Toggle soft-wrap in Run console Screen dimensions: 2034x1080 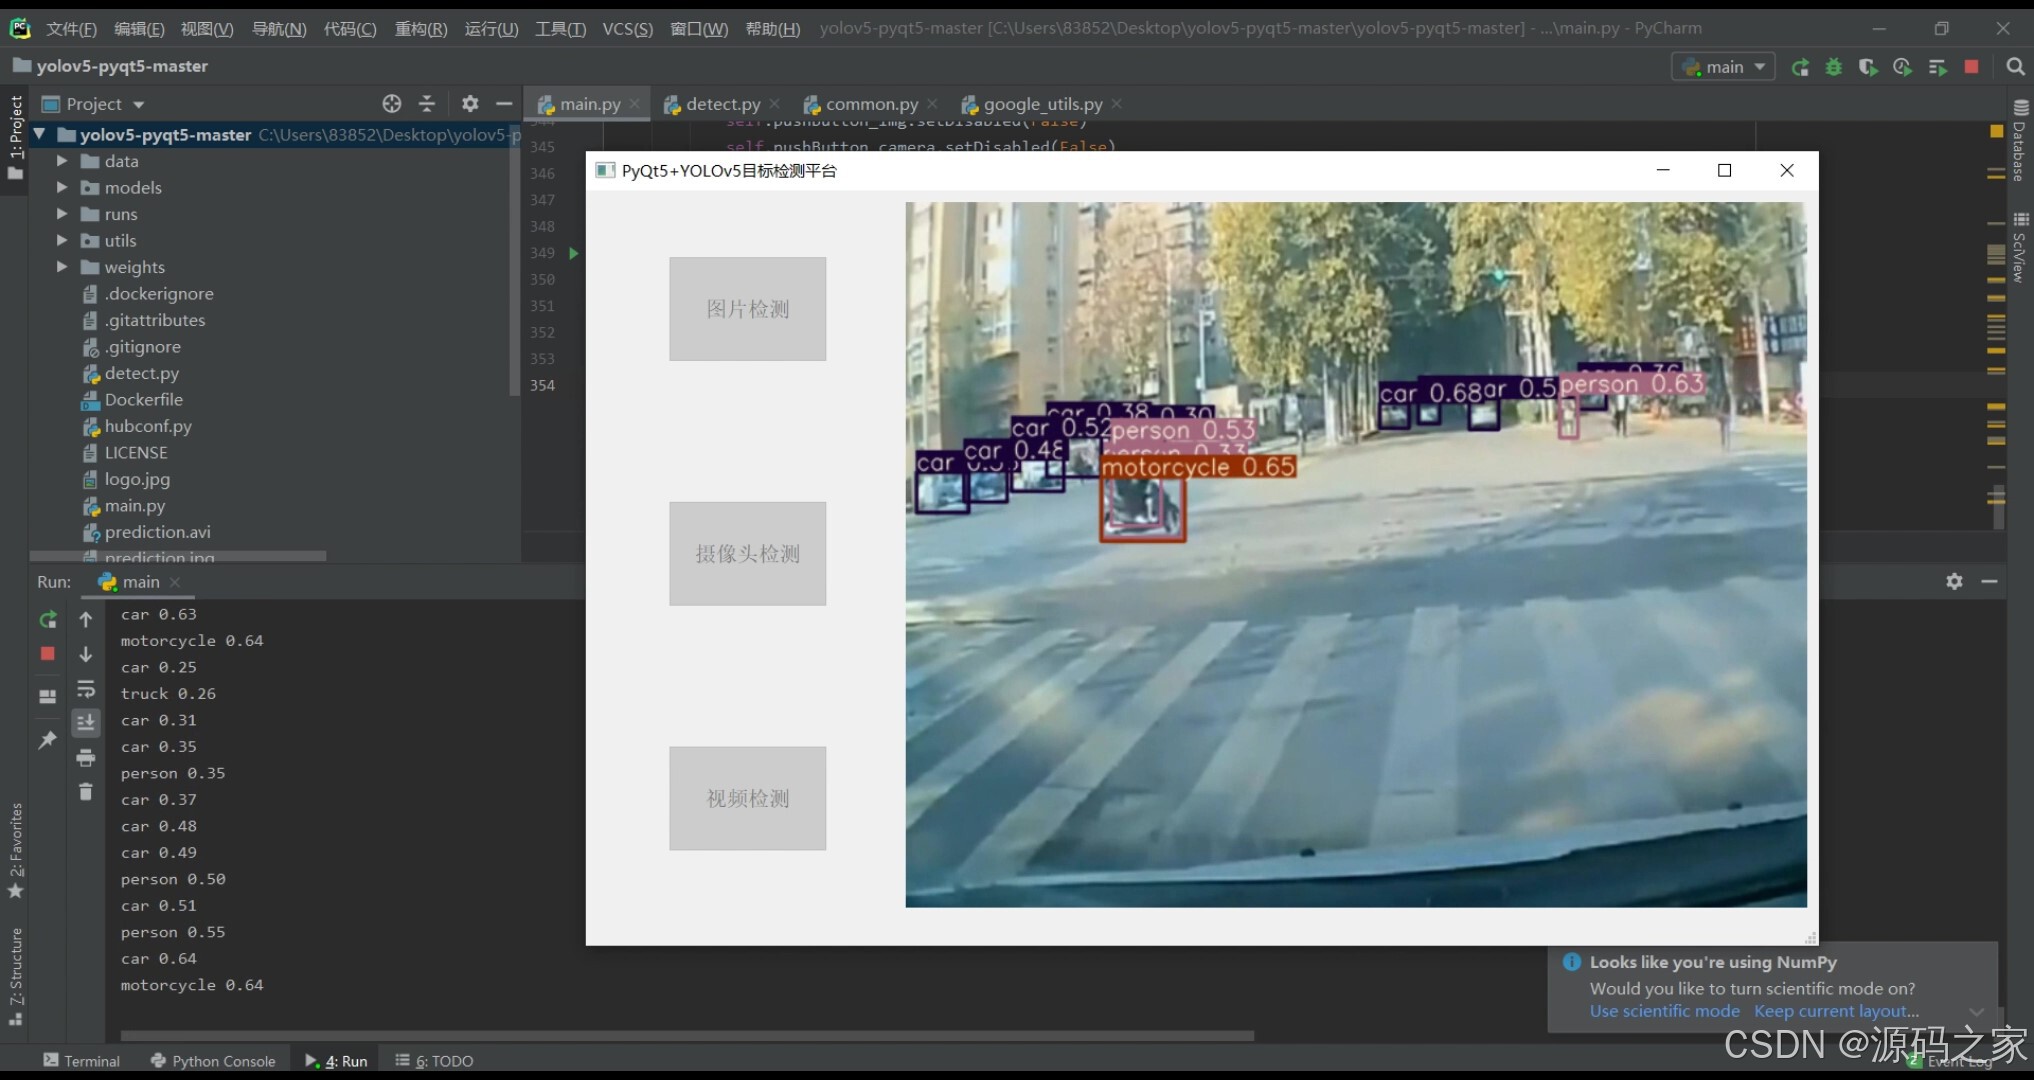point(86,689)
